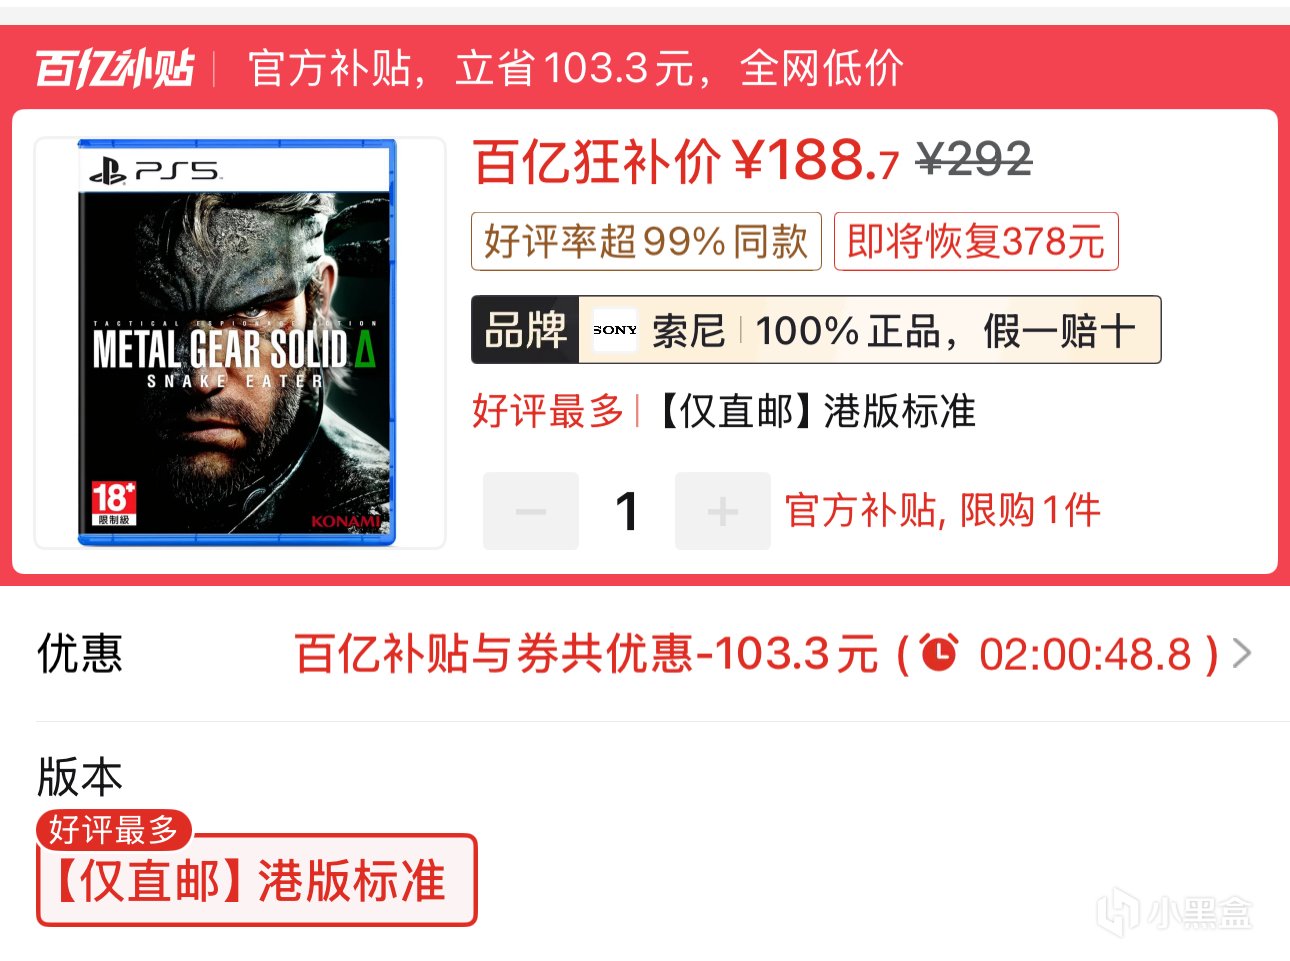
Task: Click the 好评最多 badge above version option
Action: tap(113, 829)
